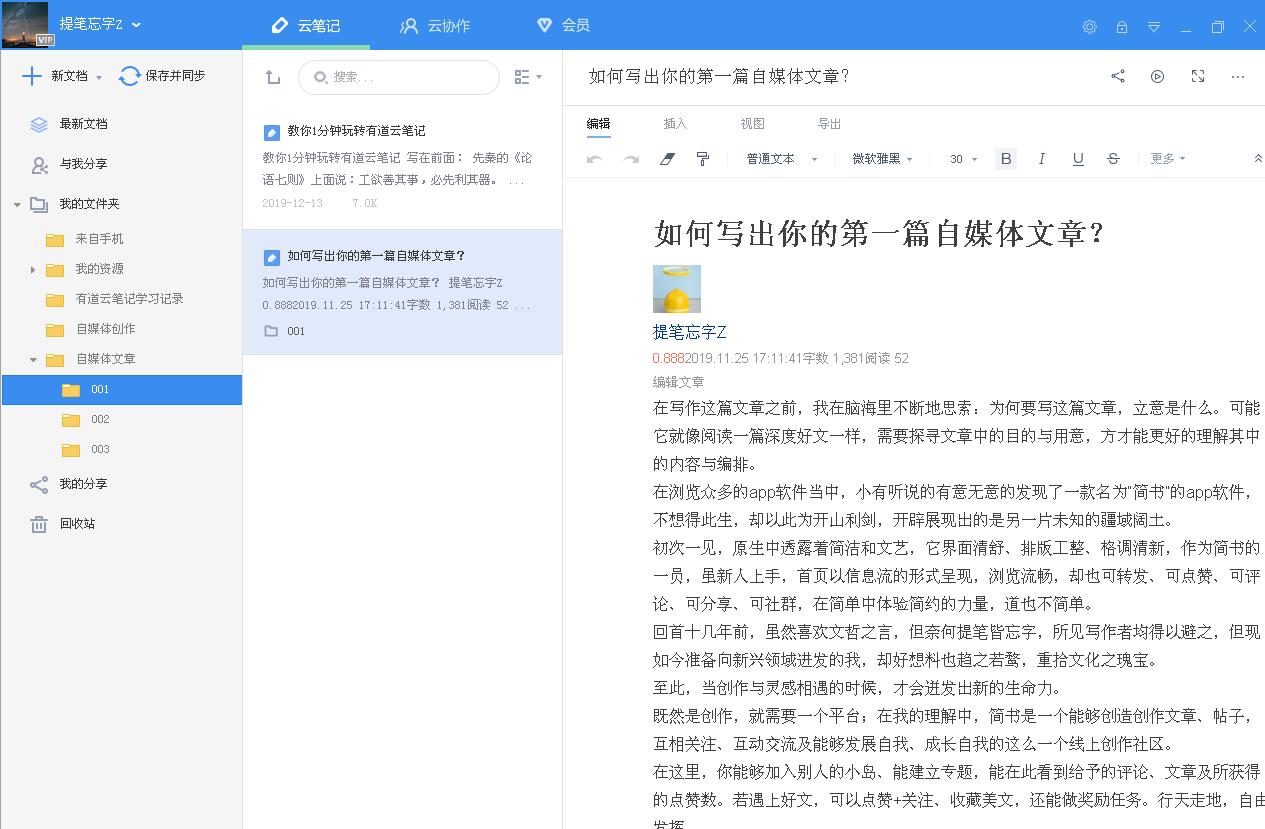Click inside the search notes field

point(399,77)
